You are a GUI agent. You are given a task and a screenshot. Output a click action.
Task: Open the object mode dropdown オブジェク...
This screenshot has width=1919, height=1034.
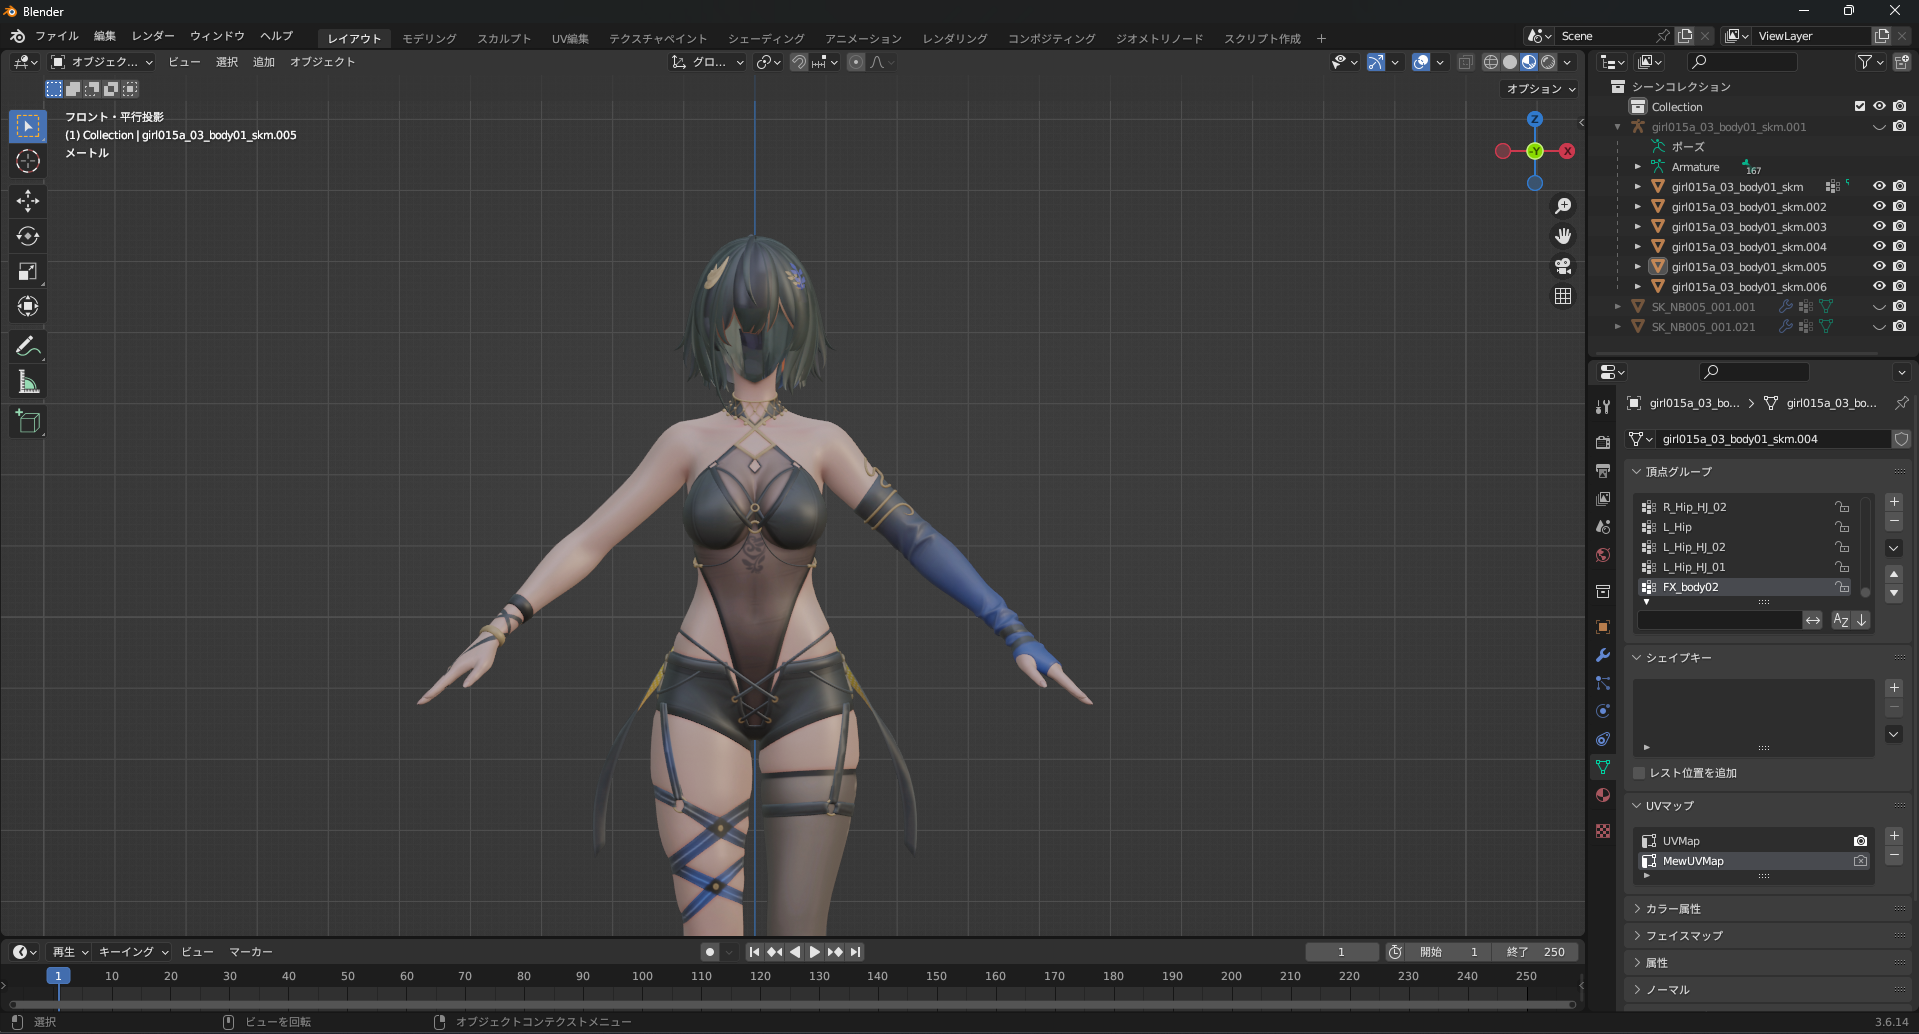[x=102, y=62]
